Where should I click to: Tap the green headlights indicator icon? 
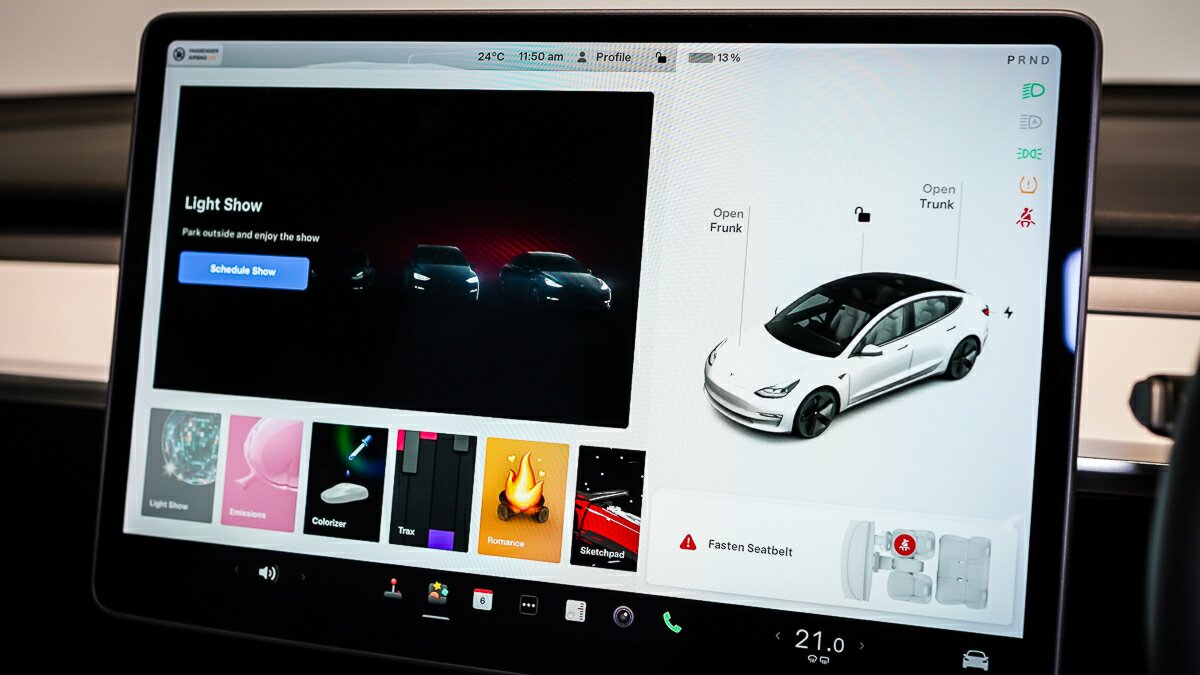click(1033, 91)
